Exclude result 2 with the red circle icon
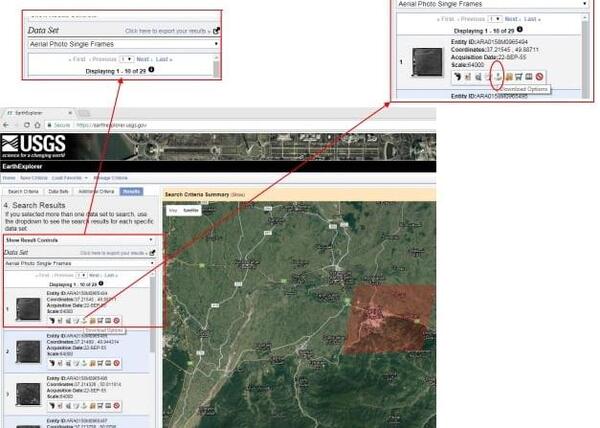The height and width of the screenshot is (428, 600). click(x=117, y=363)
